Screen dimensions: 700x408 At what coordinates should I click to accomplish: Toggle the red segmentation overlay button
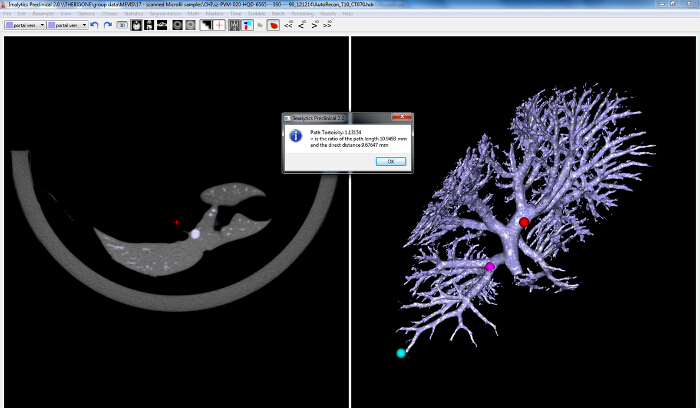tap(272, 25)
